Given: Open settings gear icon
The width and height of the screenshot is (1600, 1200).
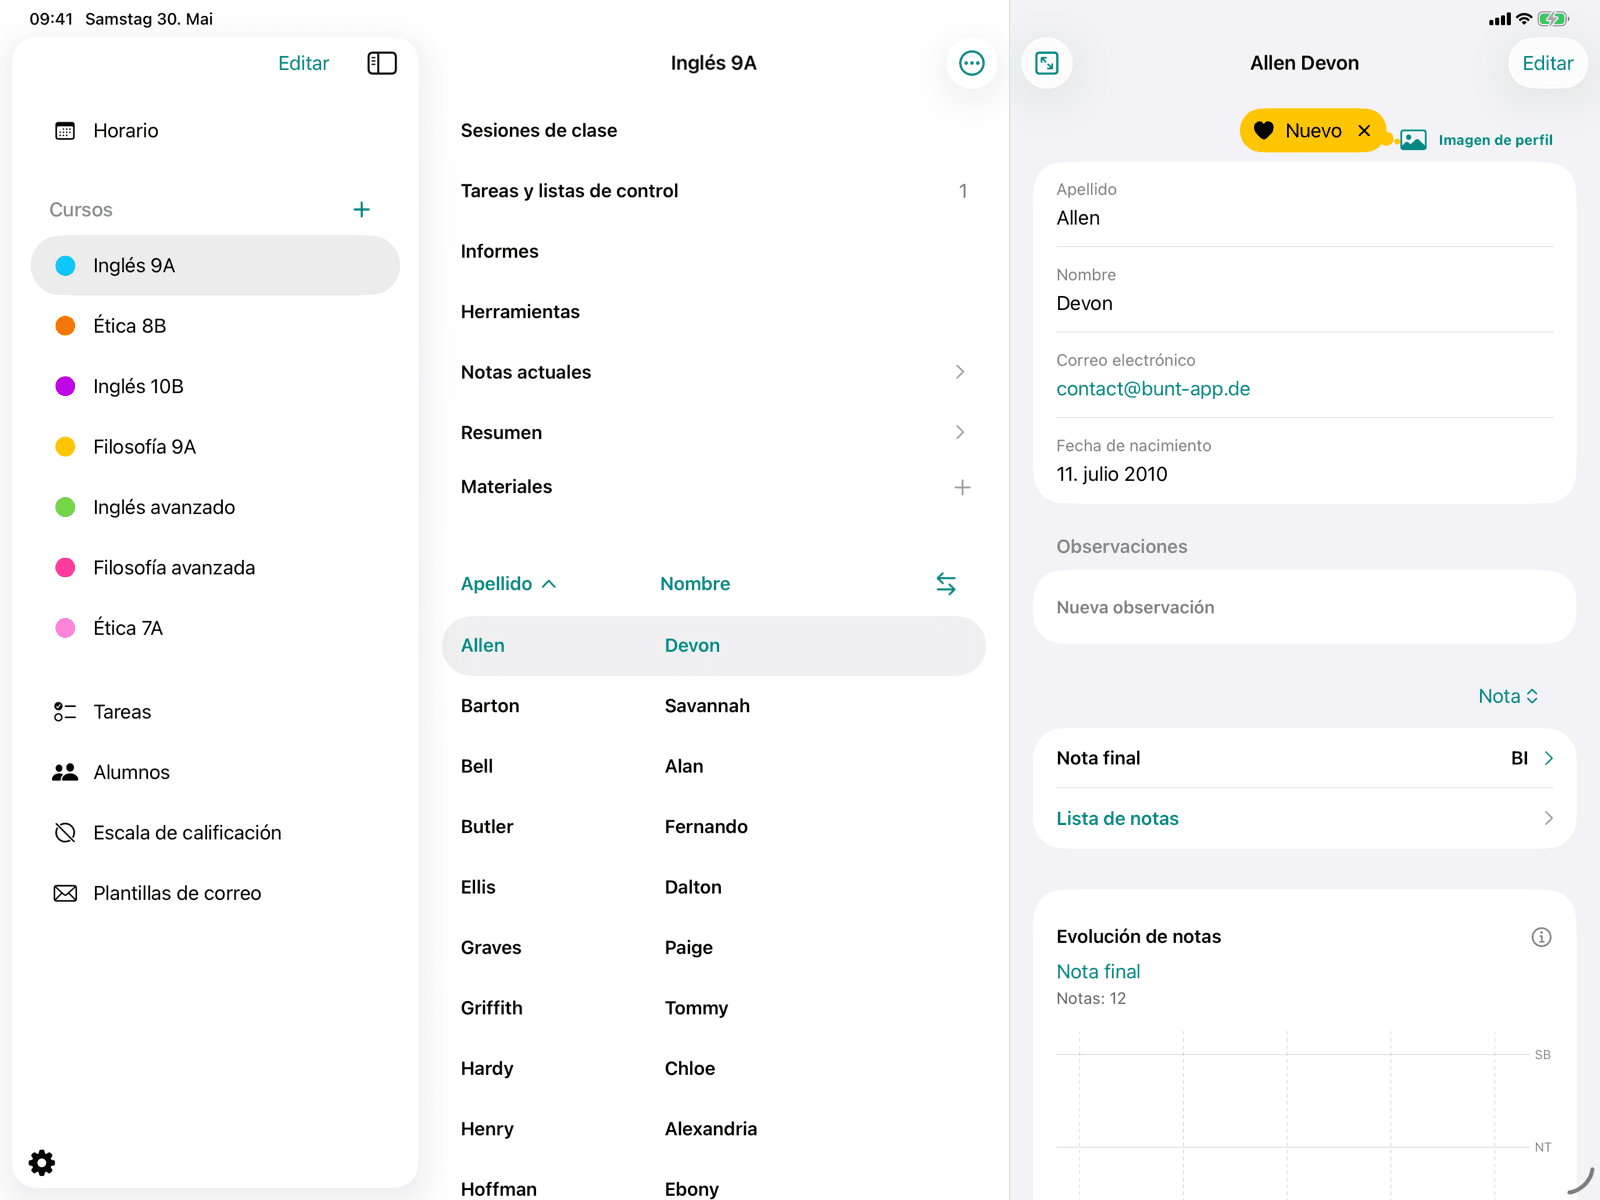Looking at the screenshot, I should pos(42,1162).
